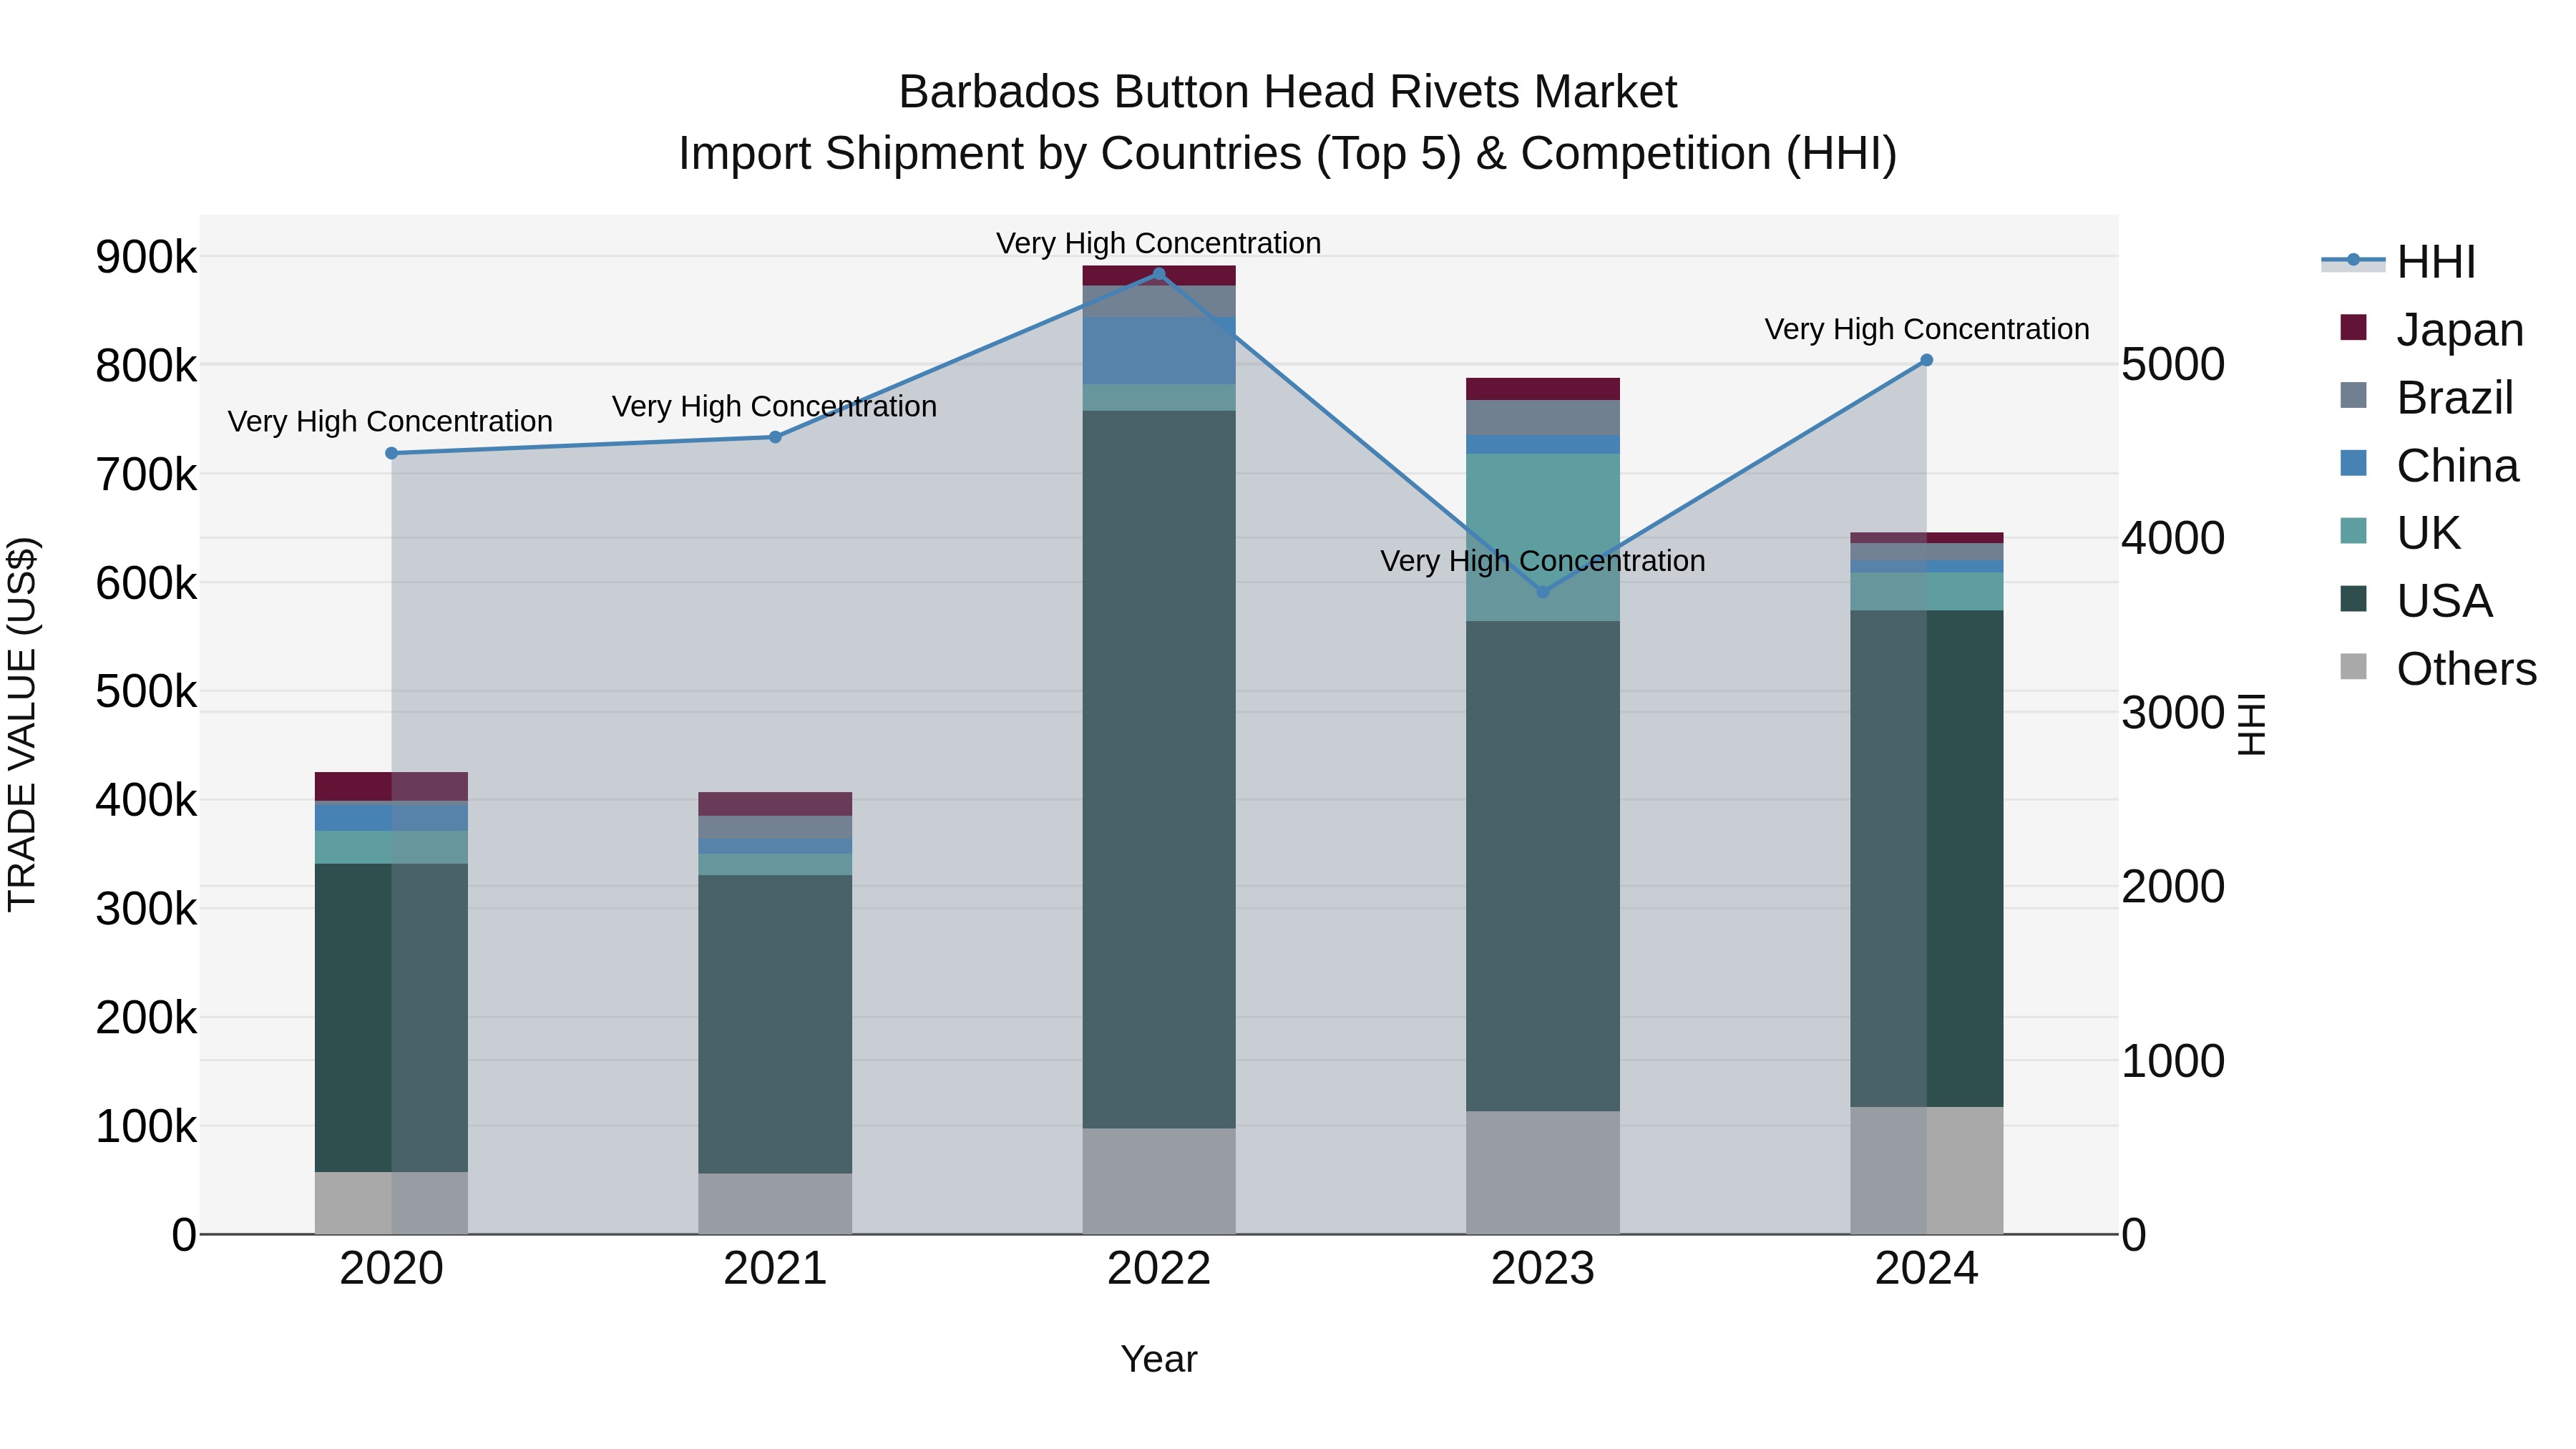Toggle the Others legend entry

[x=2438, y=668]
